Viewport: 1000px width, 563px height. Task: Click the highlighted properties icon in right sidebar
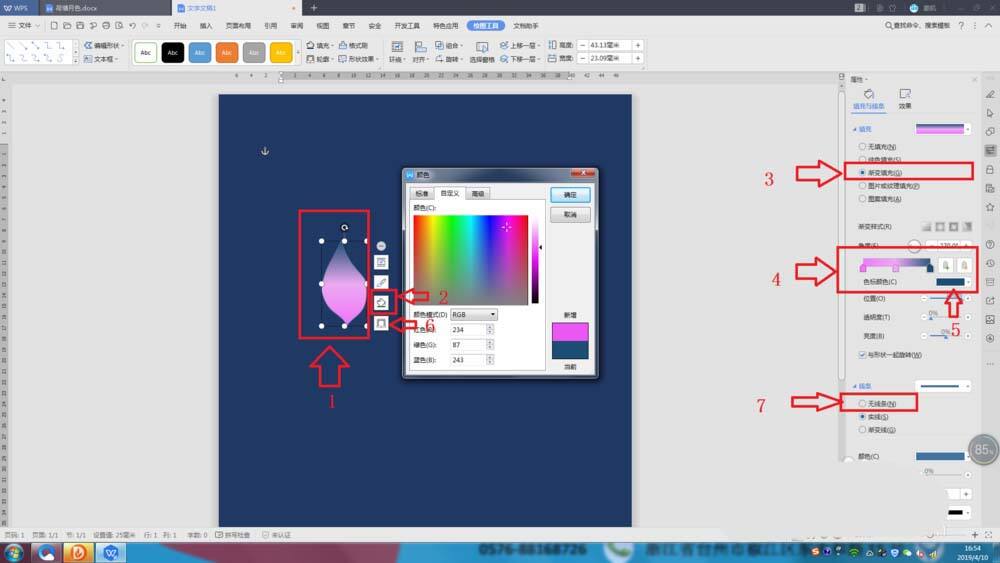click(990, 150)
